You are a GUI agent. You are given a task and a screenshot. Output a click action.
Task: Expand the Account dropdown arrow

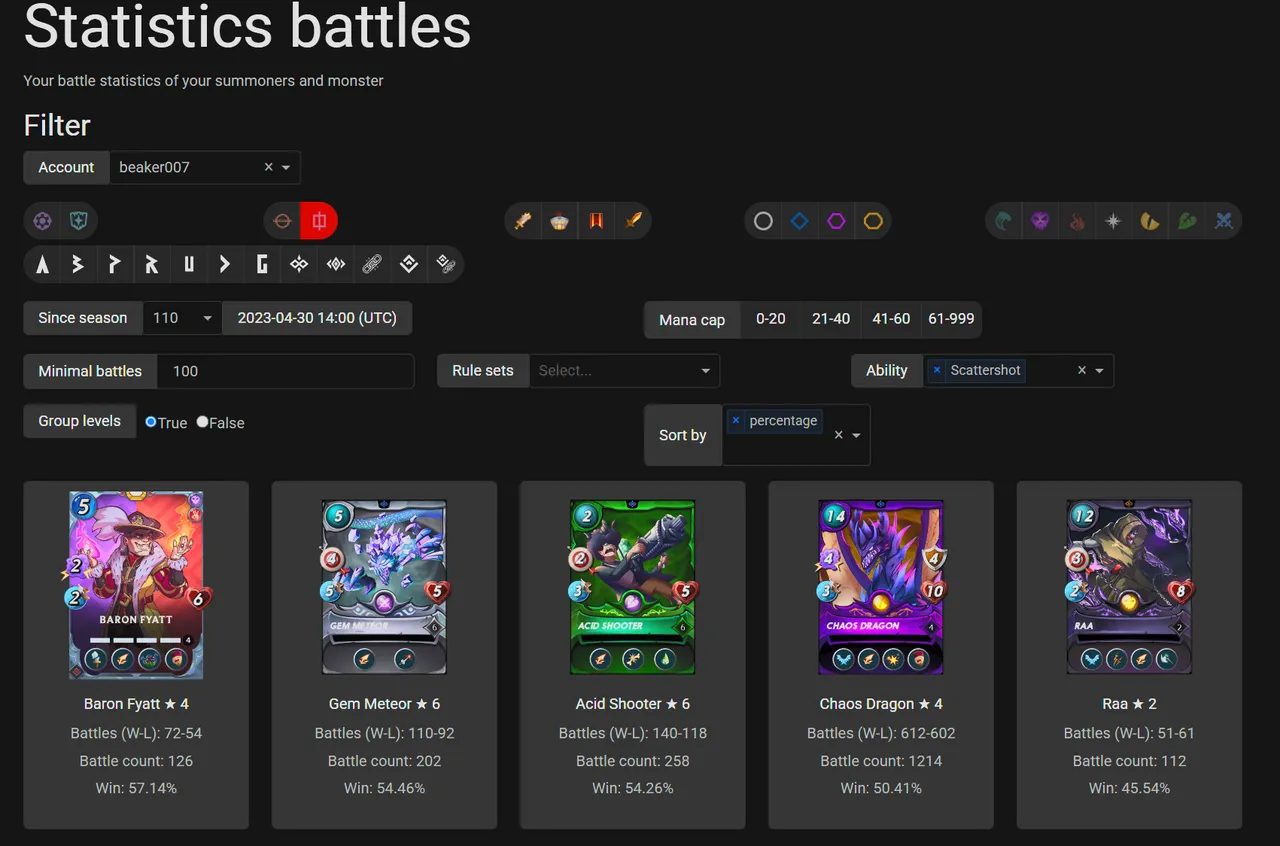[x=286, y=168]
